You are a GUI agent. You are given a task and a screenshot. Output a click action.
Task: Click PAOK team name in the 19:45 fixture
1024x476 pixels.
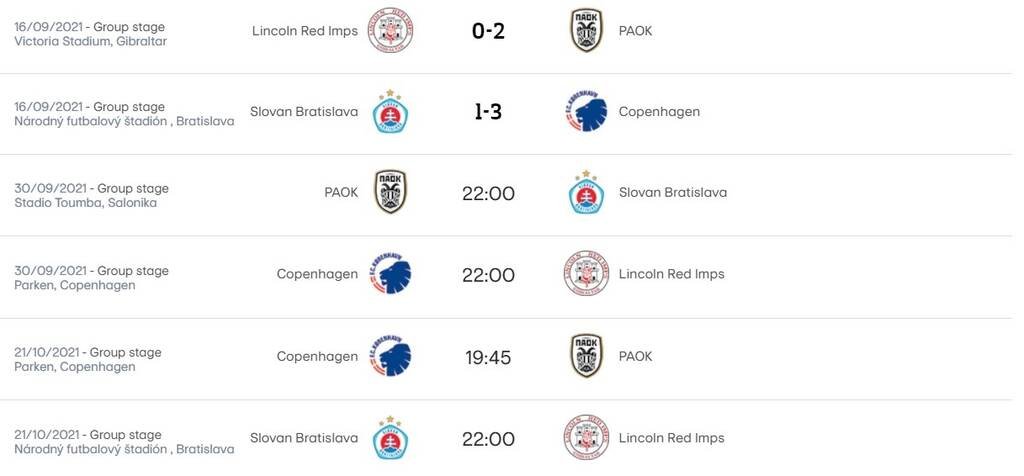point(635,356)
